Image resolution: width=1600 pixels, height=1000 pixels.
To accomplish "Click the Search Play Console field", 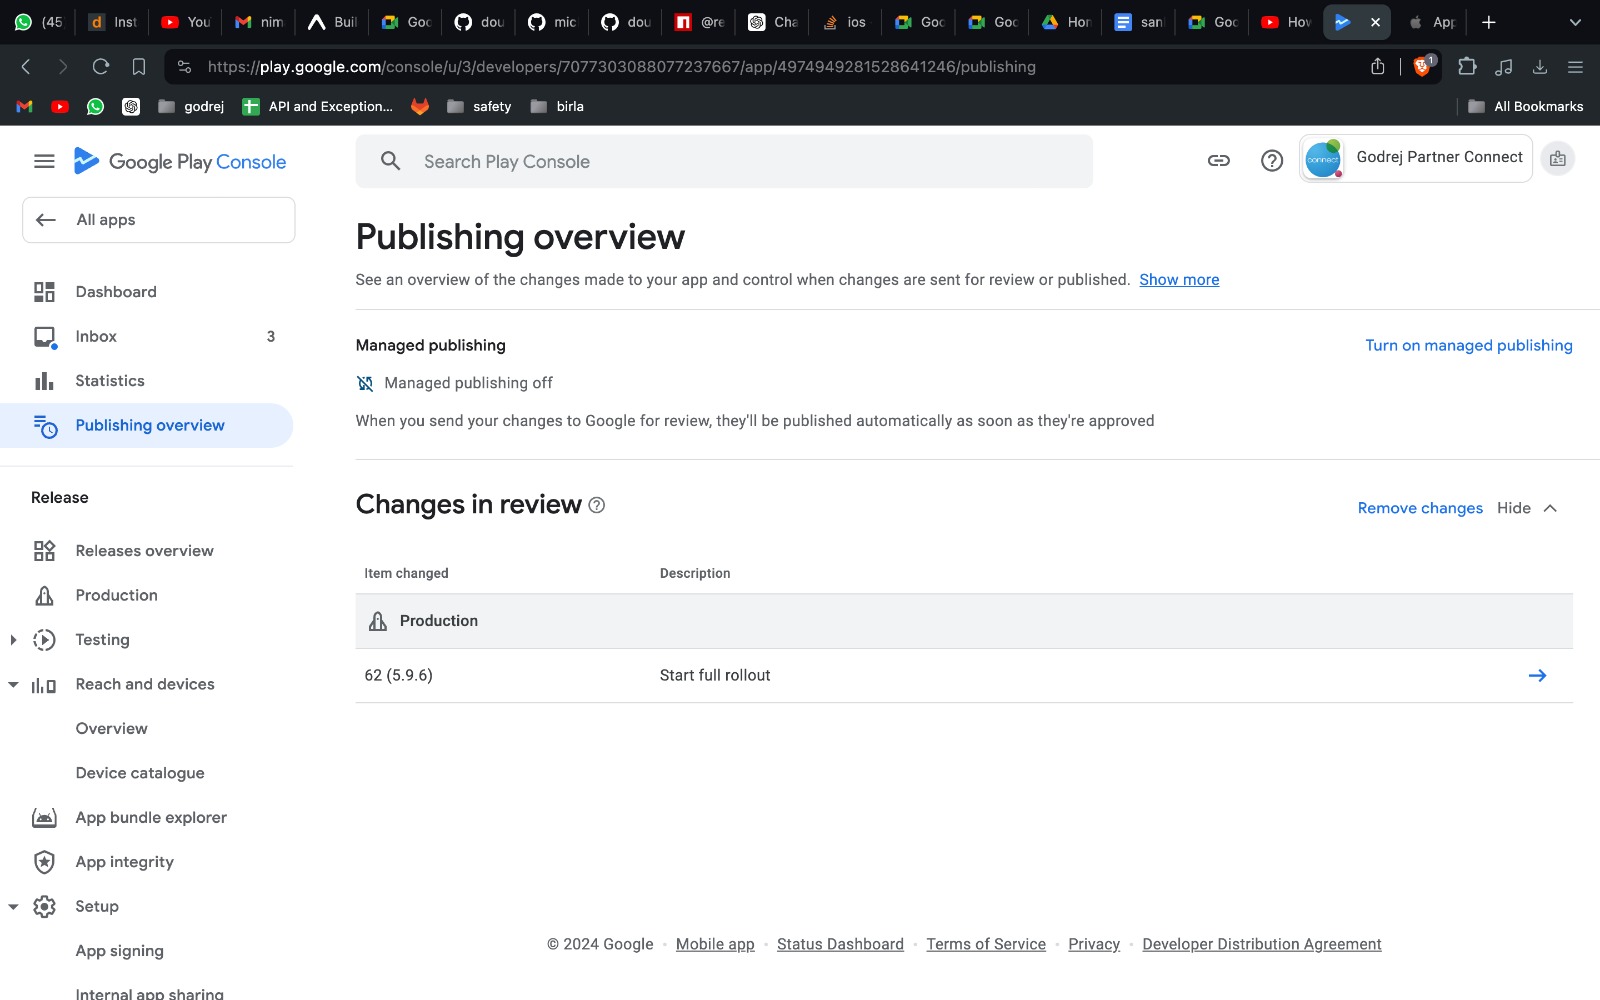I will coord(723,162).
